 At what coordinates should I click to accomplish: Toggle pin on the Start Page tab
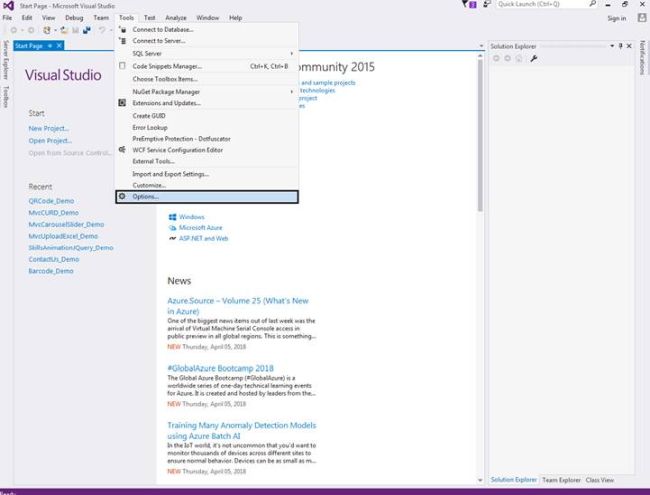click(x=50, y=46)
